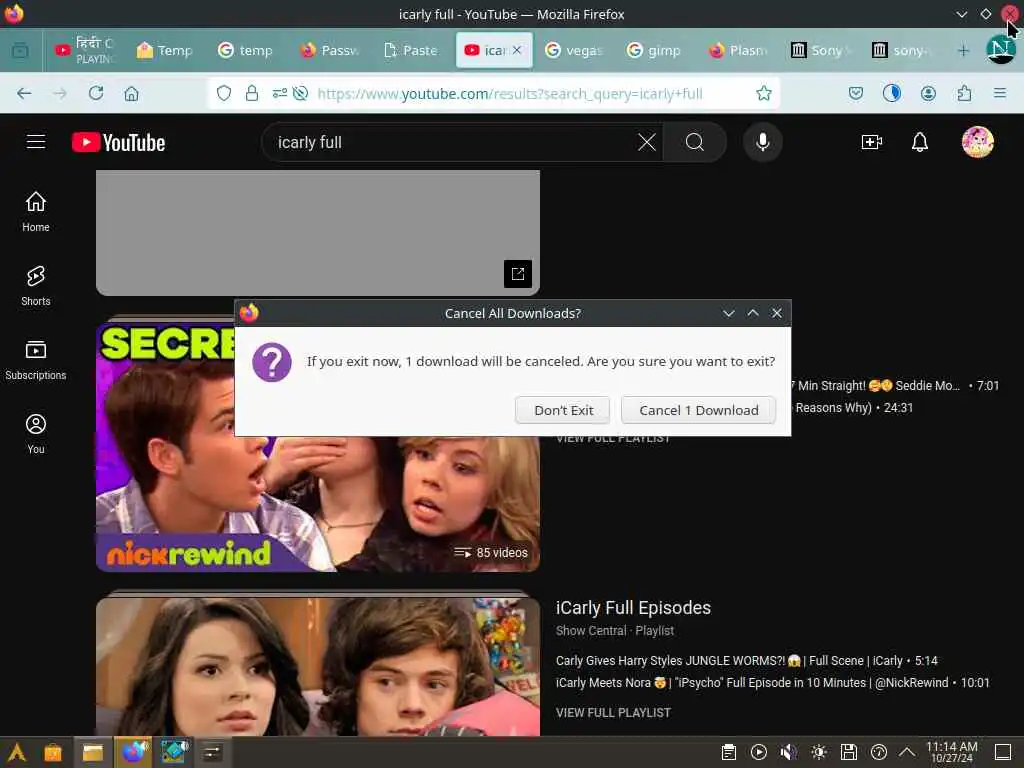1024x768 pixels.
Task: Switch to the Hindi playing YouTube tab
Action: (x=85, y=50)
